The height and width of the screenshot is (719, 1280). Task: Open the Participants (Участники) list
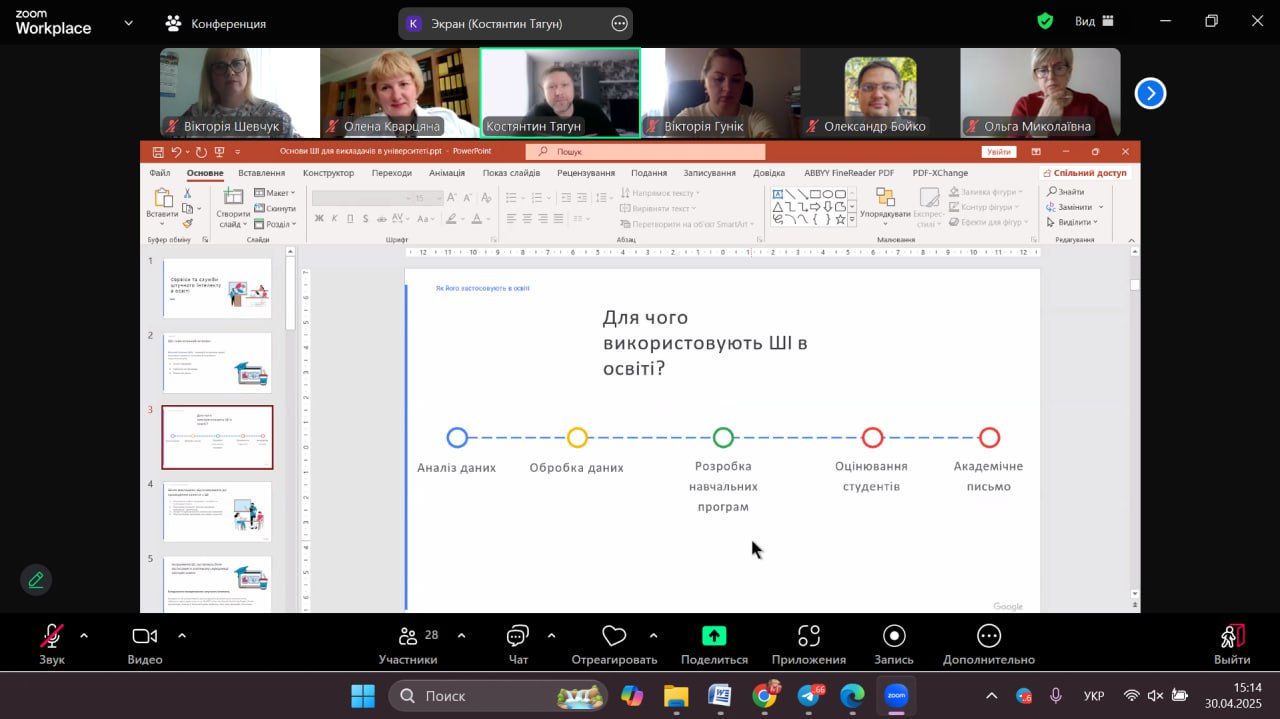coord(408,637)
